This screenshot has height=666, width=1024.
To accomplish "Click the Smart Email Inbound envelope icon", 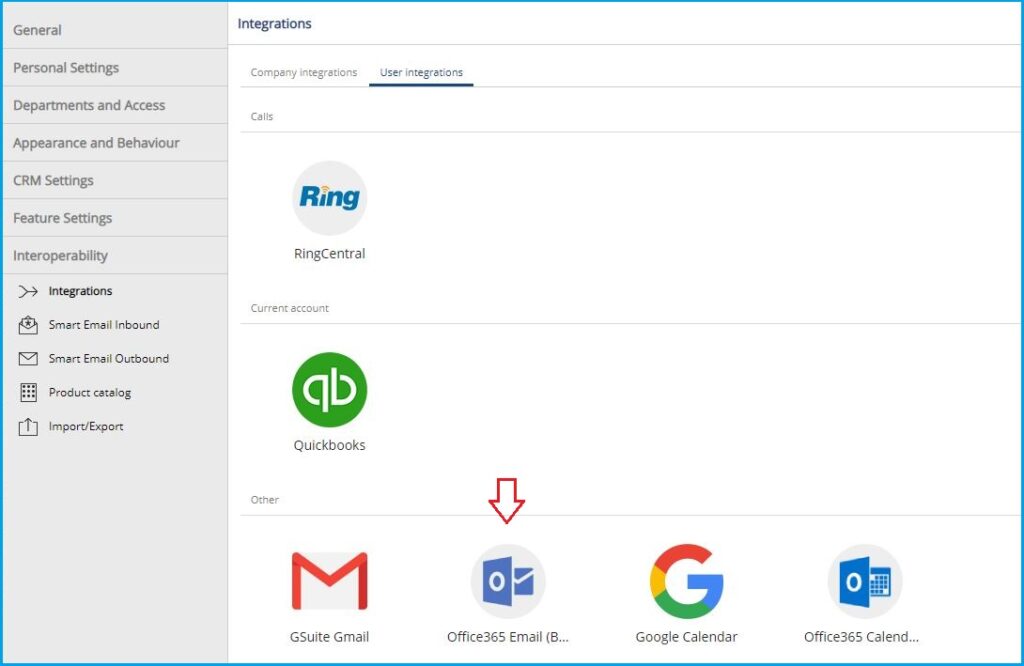I will click(x=28, y=325).
